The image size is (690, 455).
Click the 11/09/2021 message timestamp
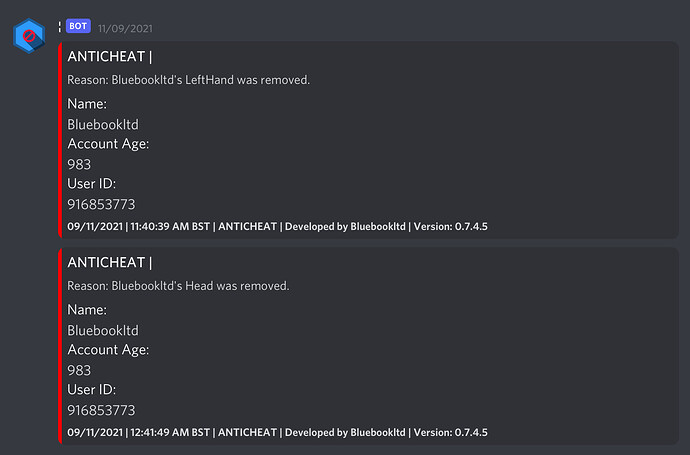tap(125, 29)
